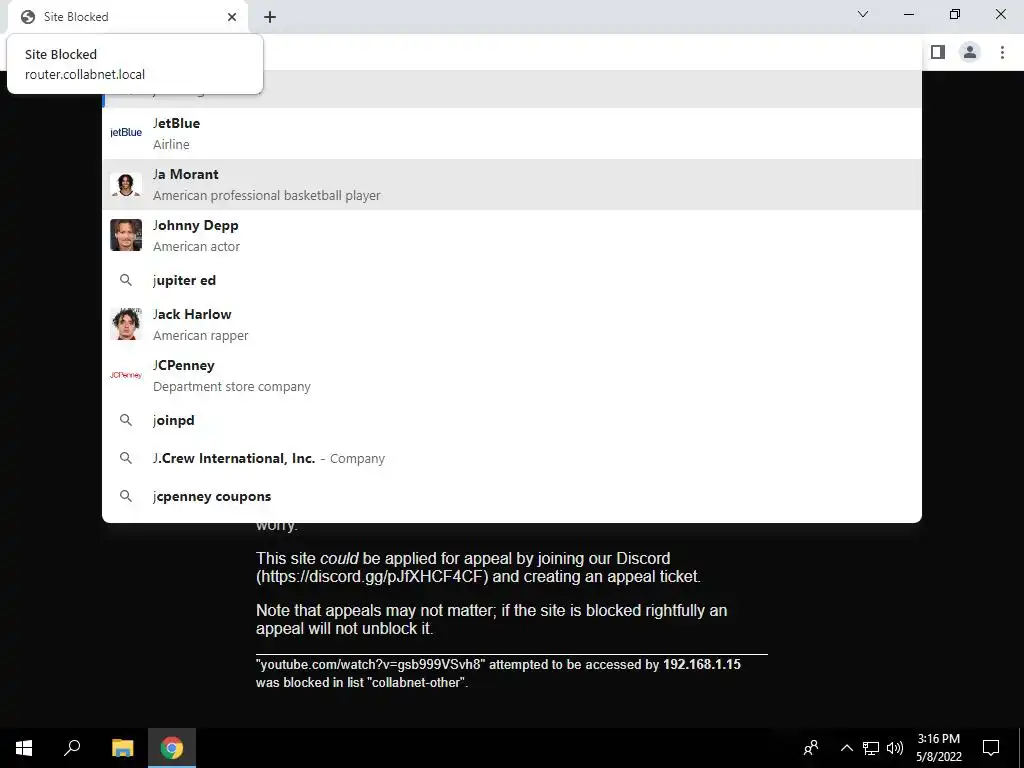Open the Chrome three-dot menu

pyautogui.click(x=1002, y=52)
